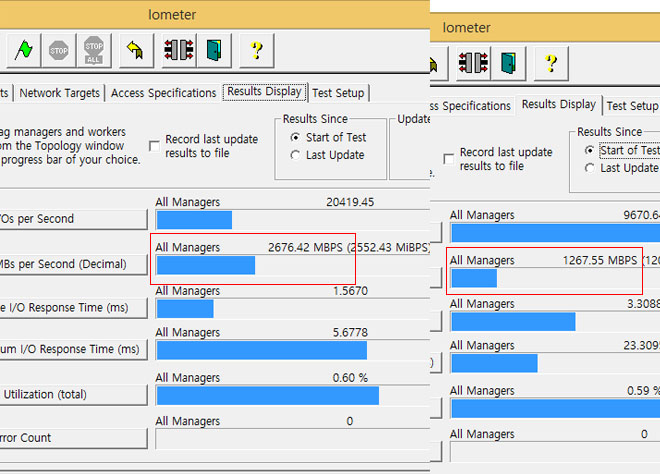Open Help question mark in right window
This screenshot has width=660, height=474.
point(550,61)
